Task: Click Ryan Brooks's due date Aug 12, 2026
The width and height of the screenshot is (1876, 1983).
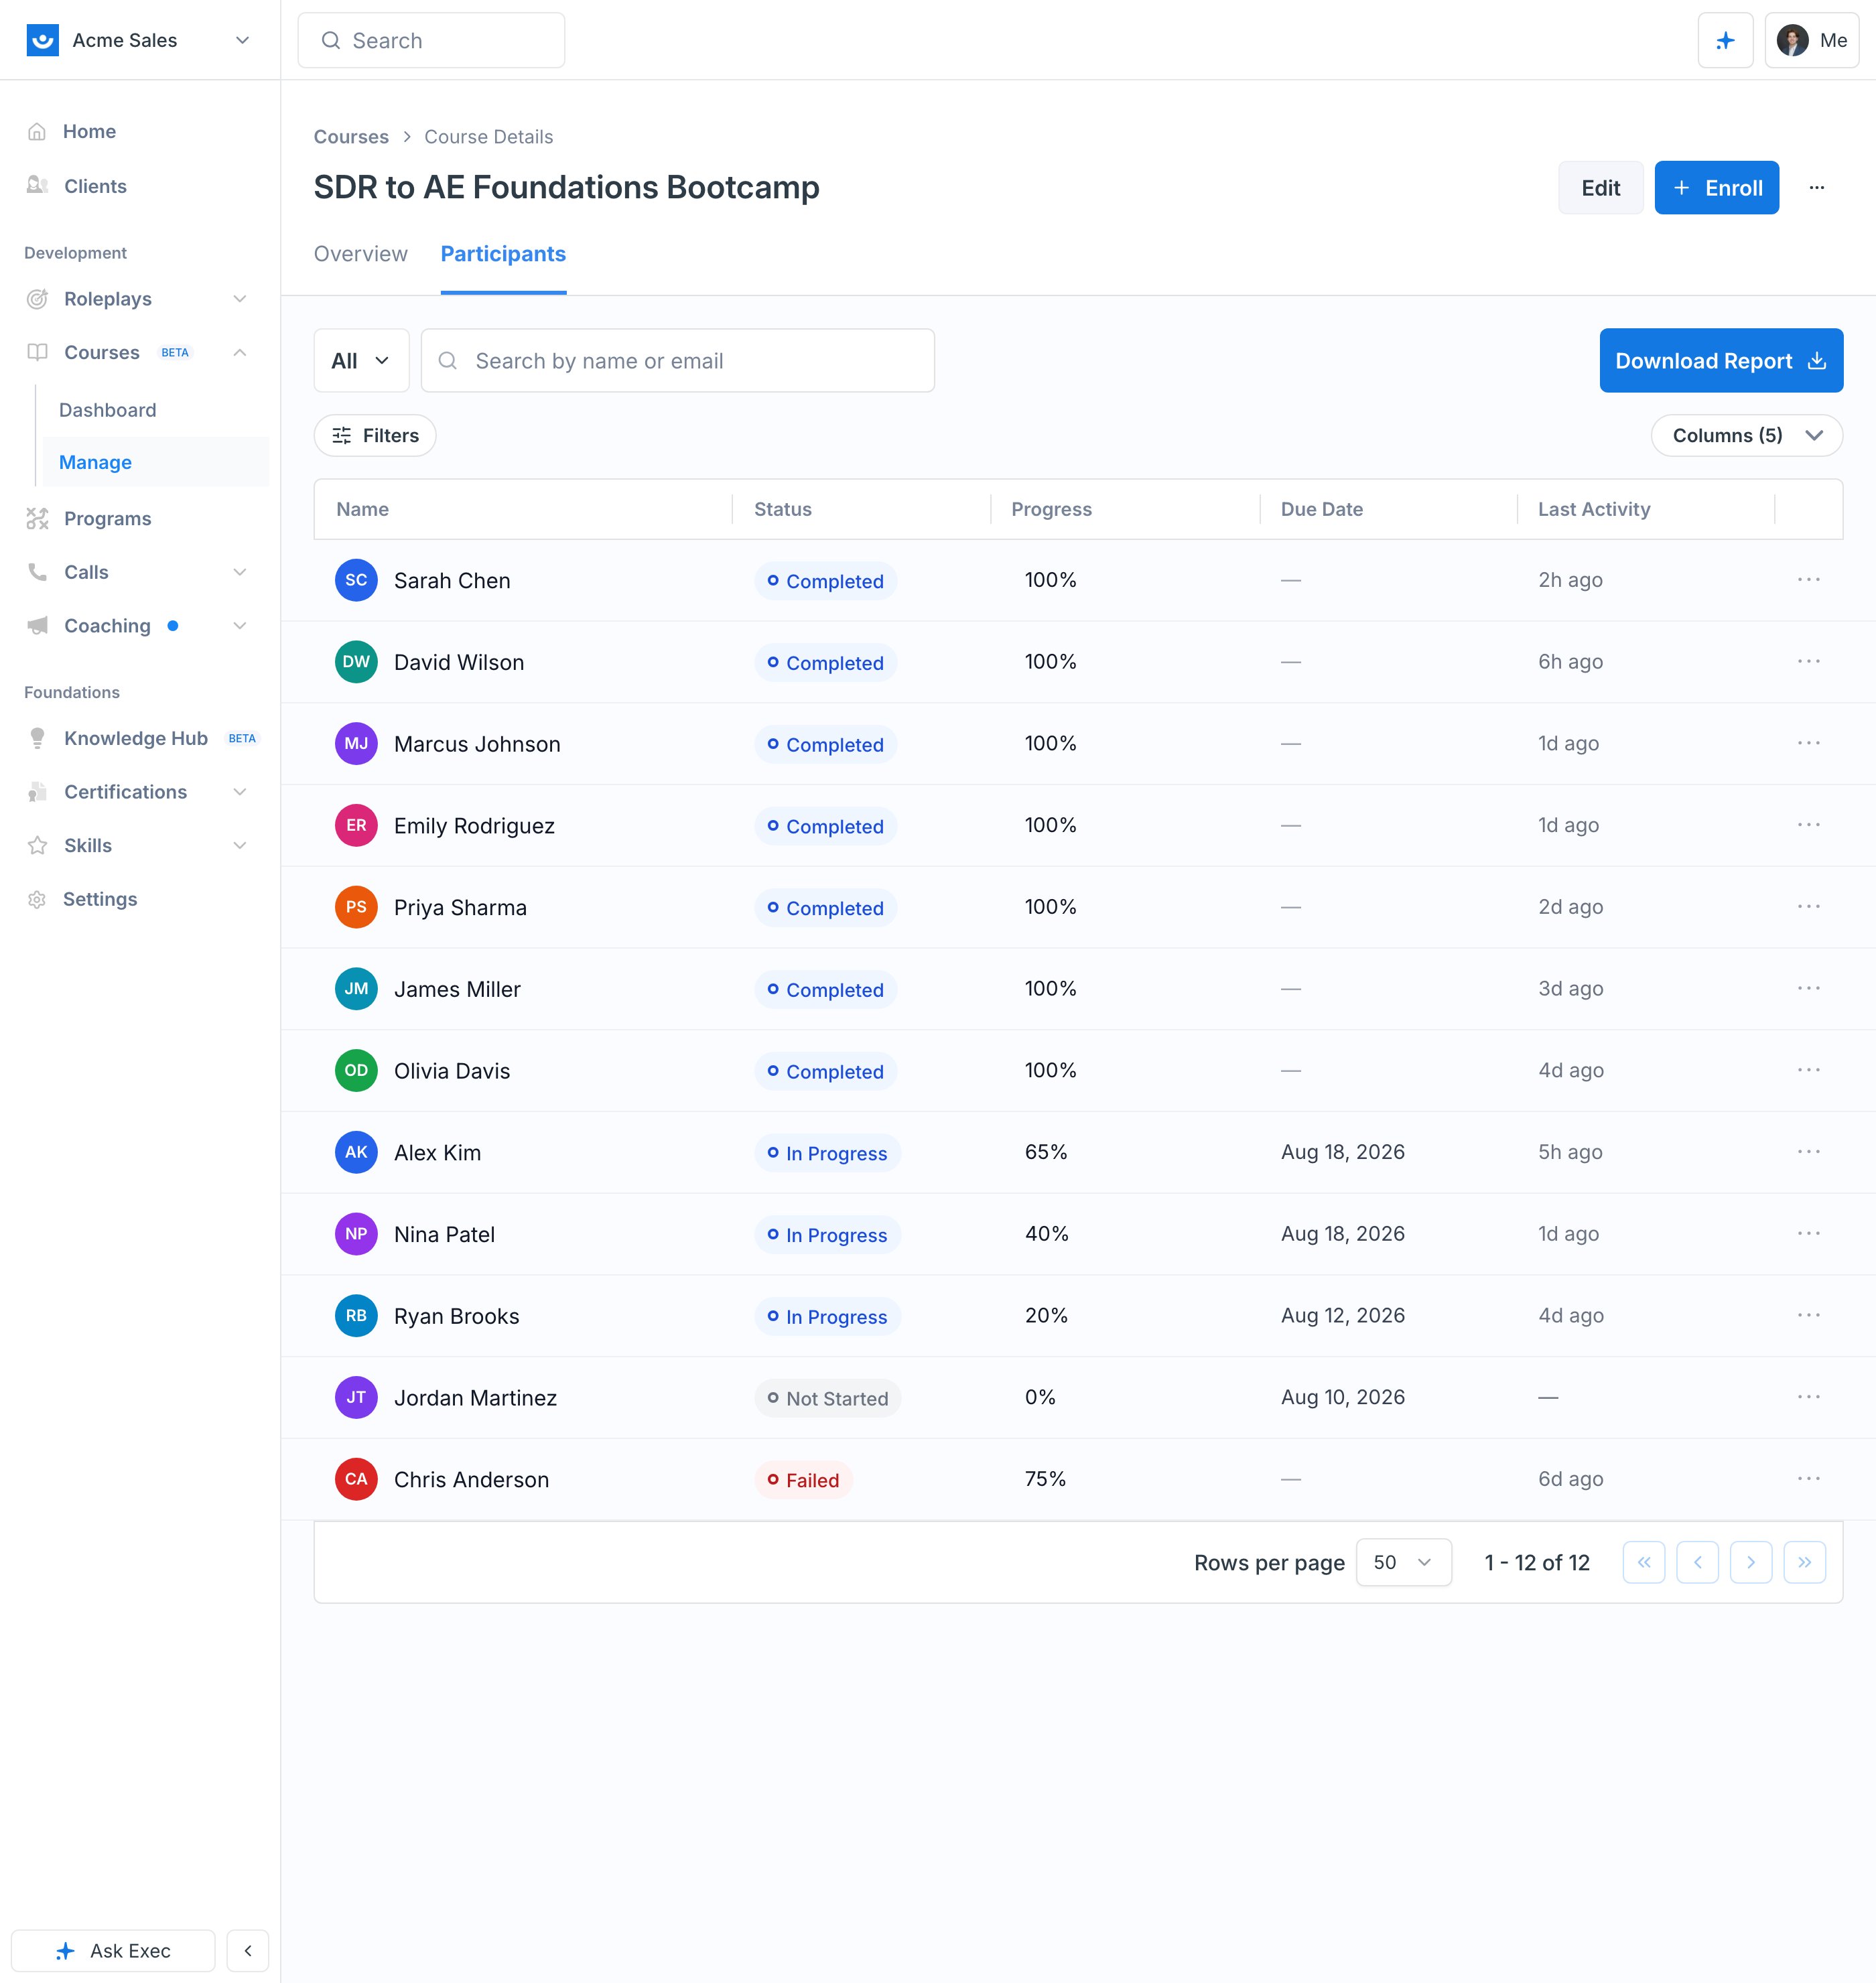Action: tap(1342, 1316)
